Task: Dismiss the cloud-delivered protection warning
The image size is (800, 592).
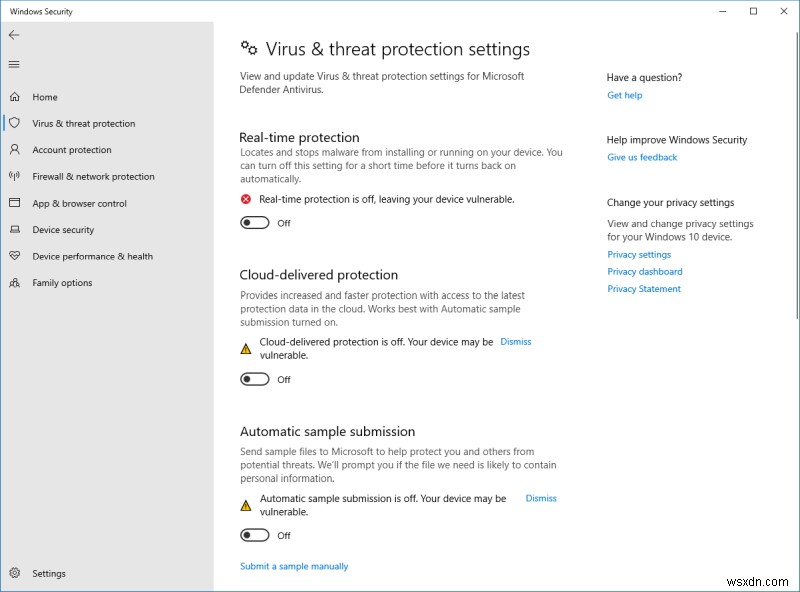Action: 516,341
